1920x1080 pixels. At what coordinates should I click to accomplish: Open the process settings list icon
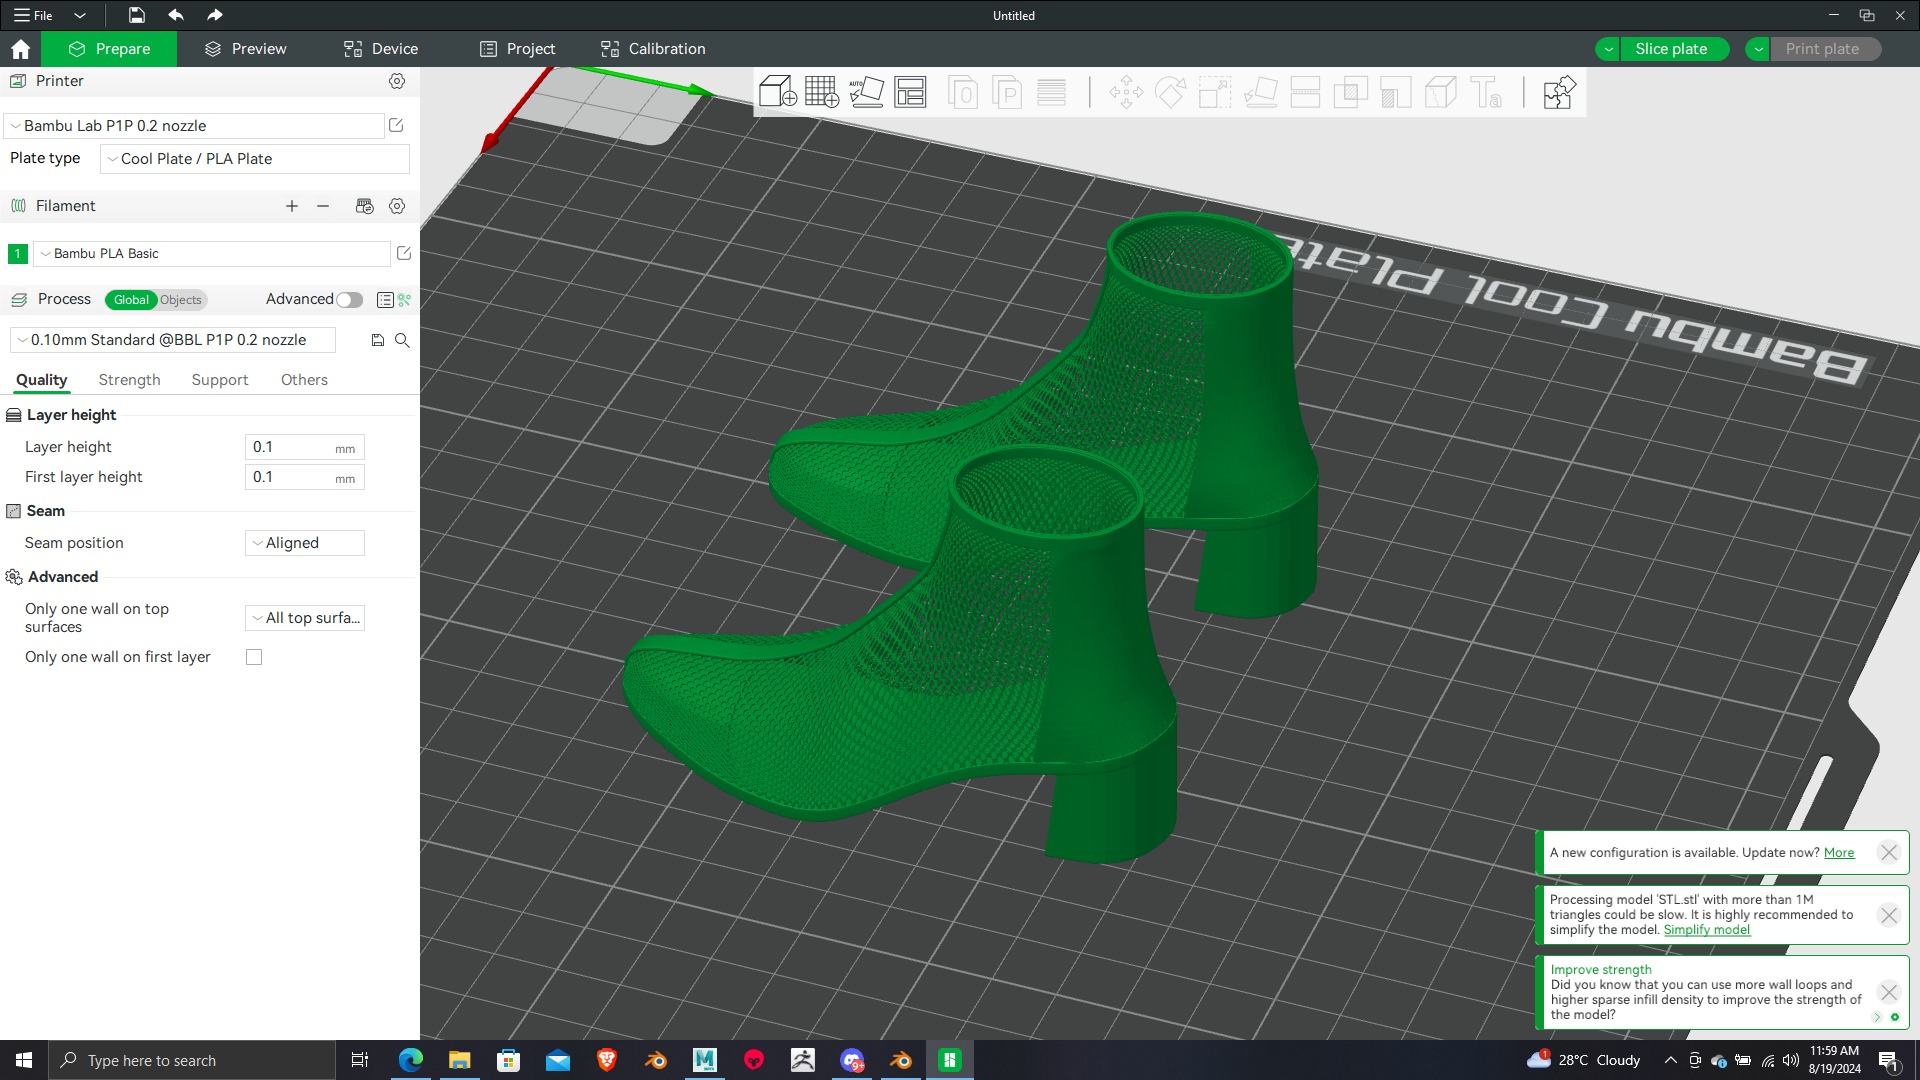pos(385,300)
